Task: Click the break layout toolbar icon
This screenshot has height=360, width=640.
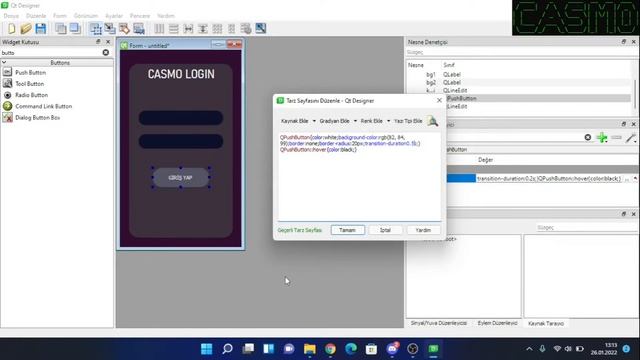Action: coord(246,28)
